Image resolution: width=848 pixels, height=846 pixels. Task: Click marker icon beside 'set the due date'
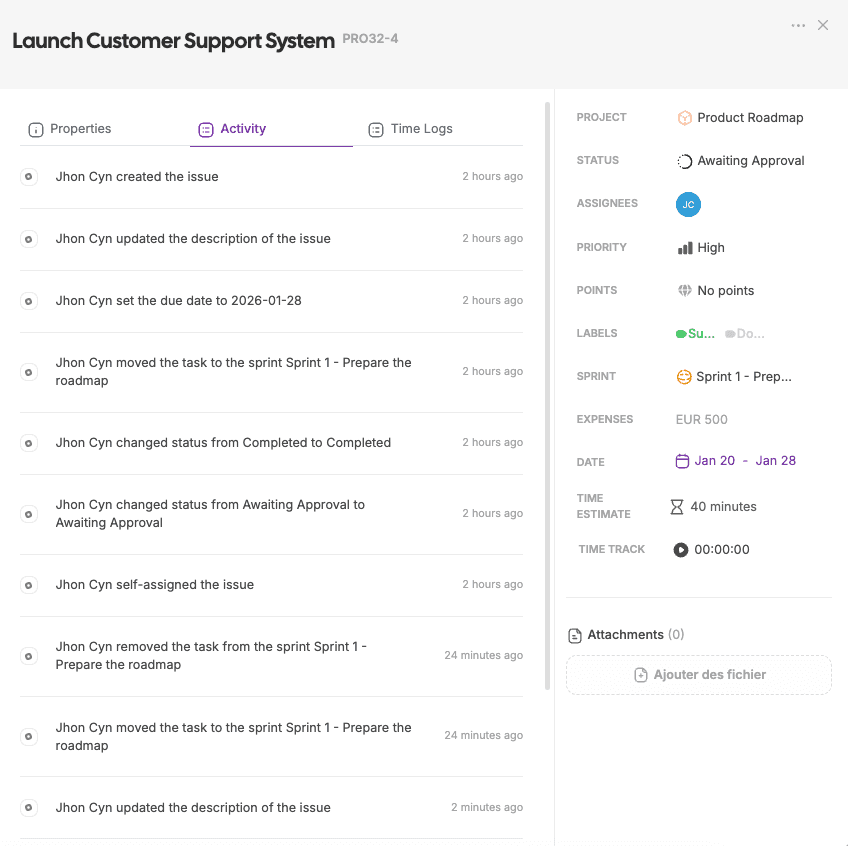click(x=29, y=301)
